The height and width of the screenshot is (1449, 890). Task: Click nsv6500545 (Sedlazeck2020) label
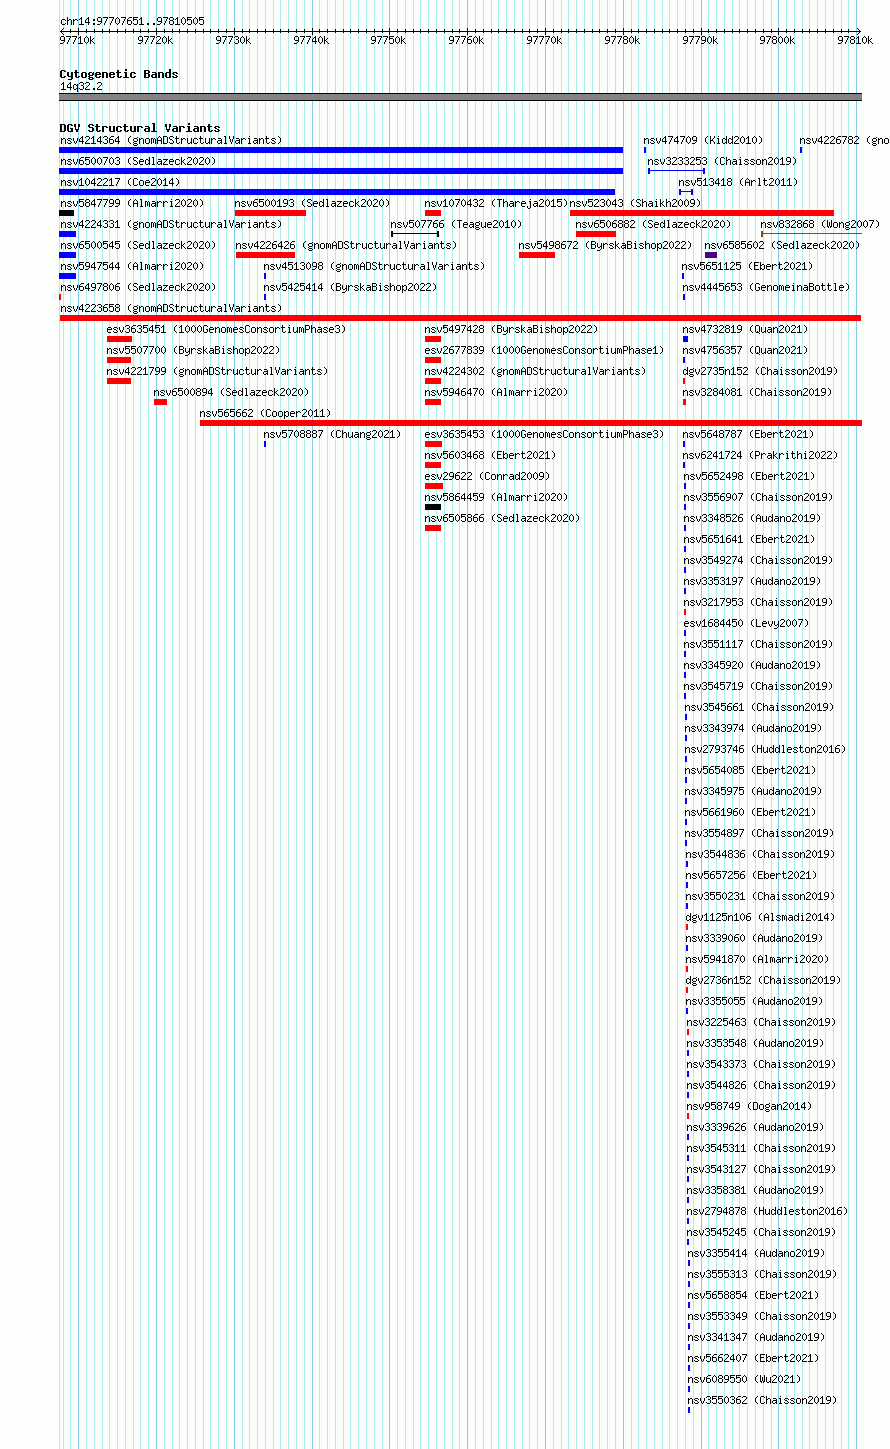138,246
